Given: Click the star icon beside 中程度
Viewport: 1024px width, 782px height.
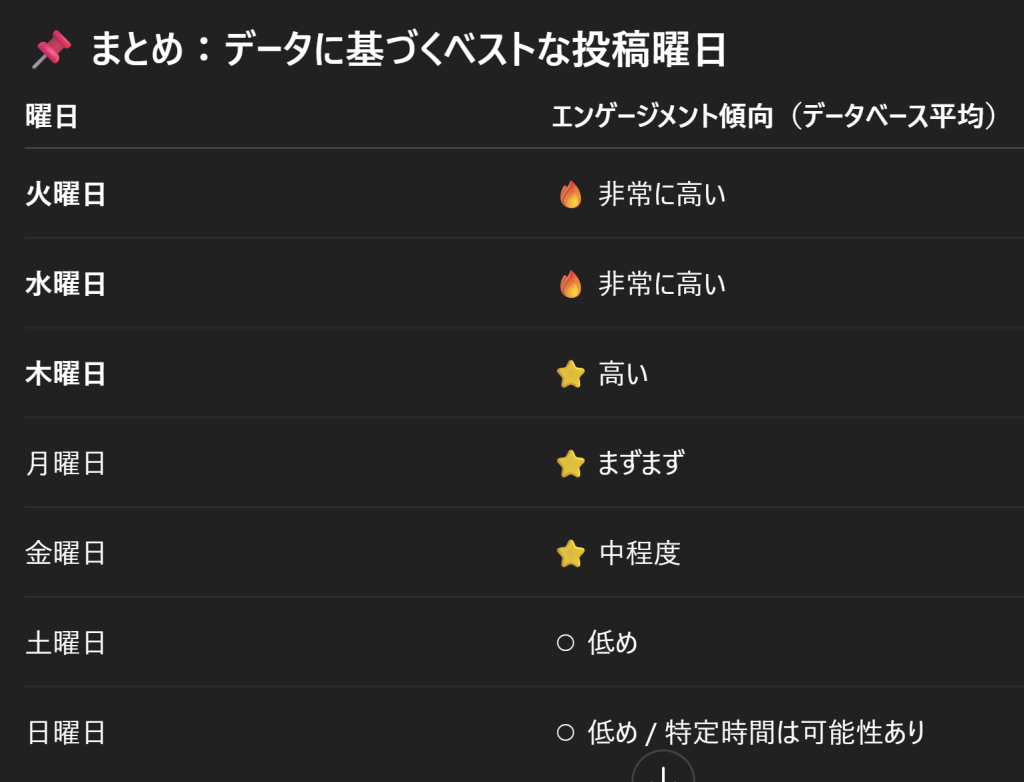Looking at the screenshot, I should [x=570, y=553].
